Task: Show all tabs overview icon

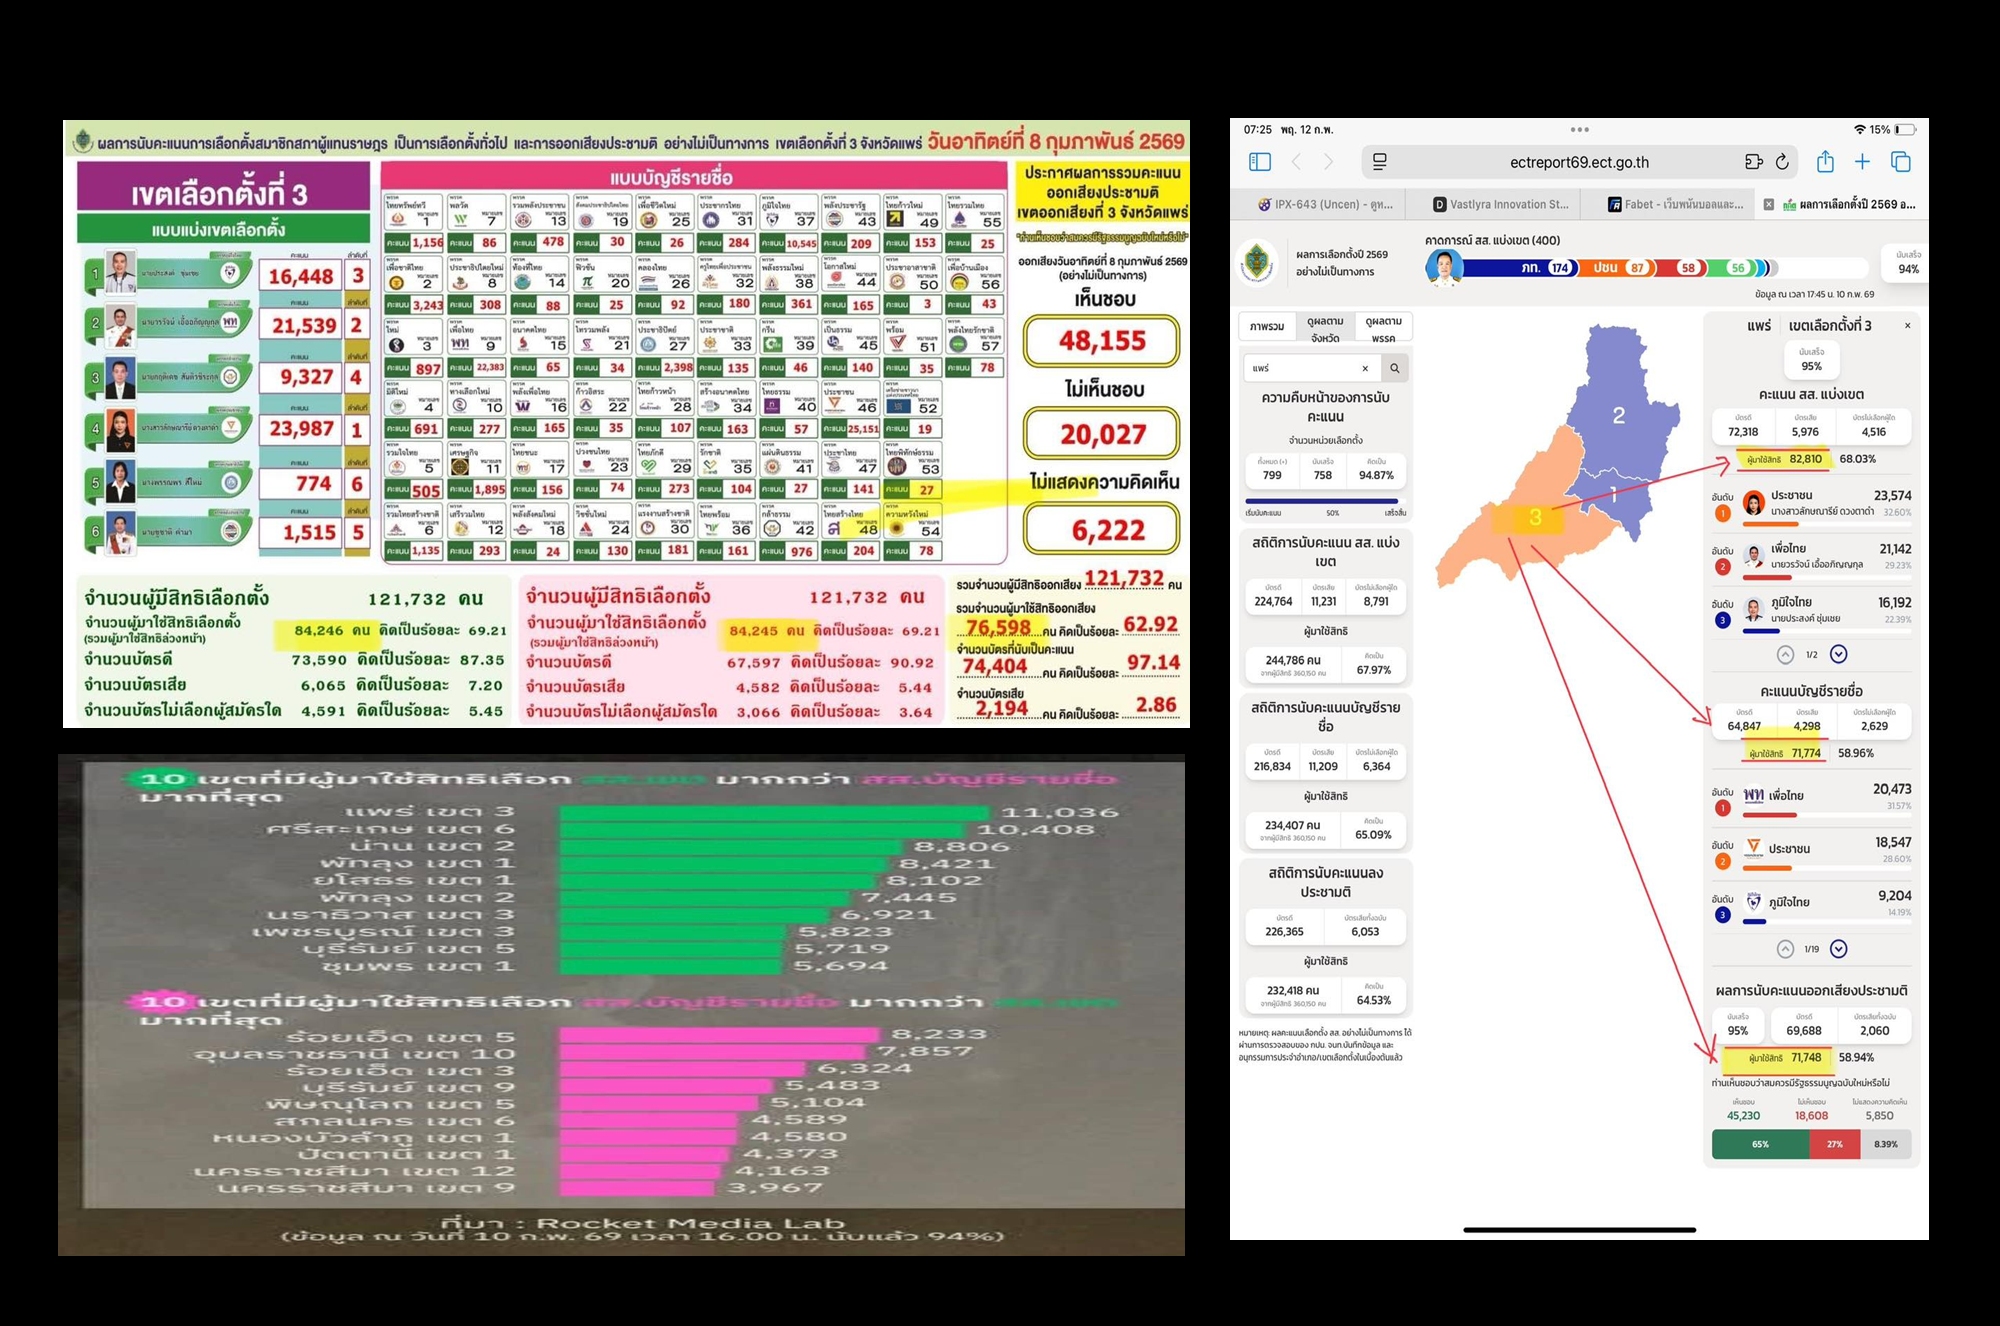Action: tap(1900, 162)
